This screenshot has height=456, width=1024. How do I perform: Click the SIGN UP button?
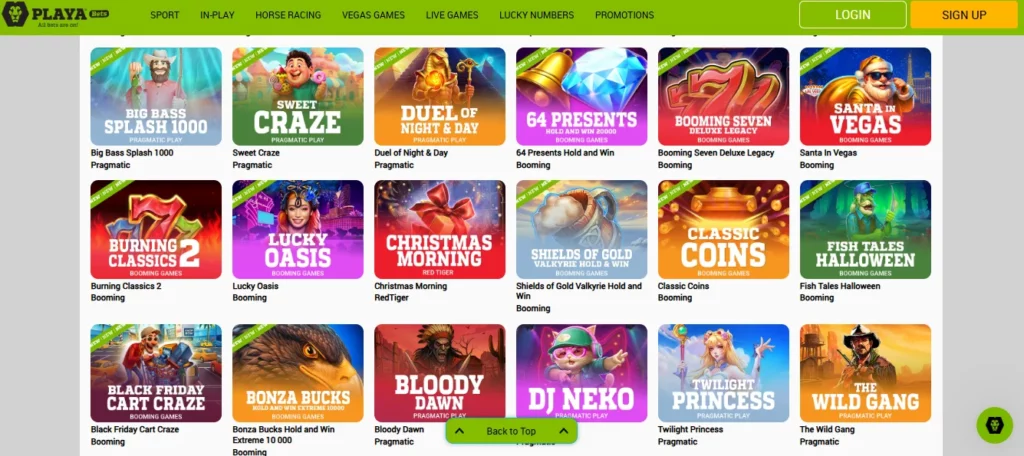(x=964, y=14)
